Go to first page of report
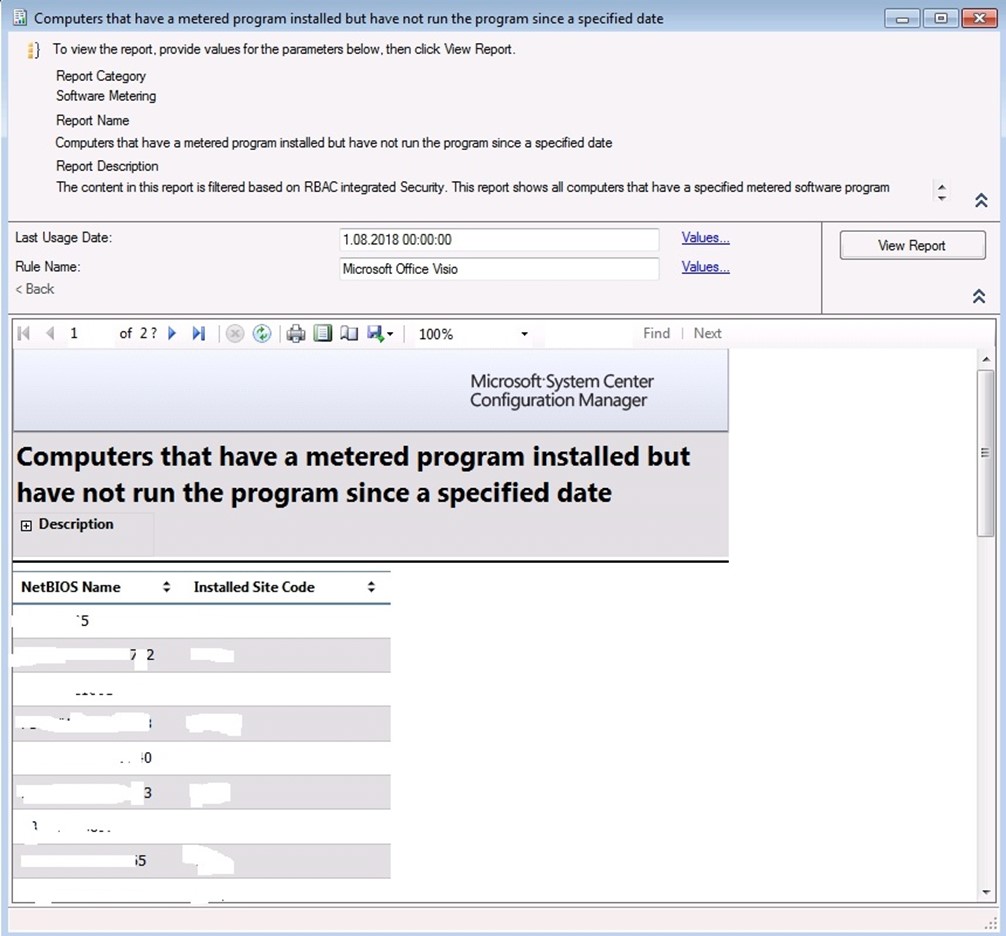 24,334
